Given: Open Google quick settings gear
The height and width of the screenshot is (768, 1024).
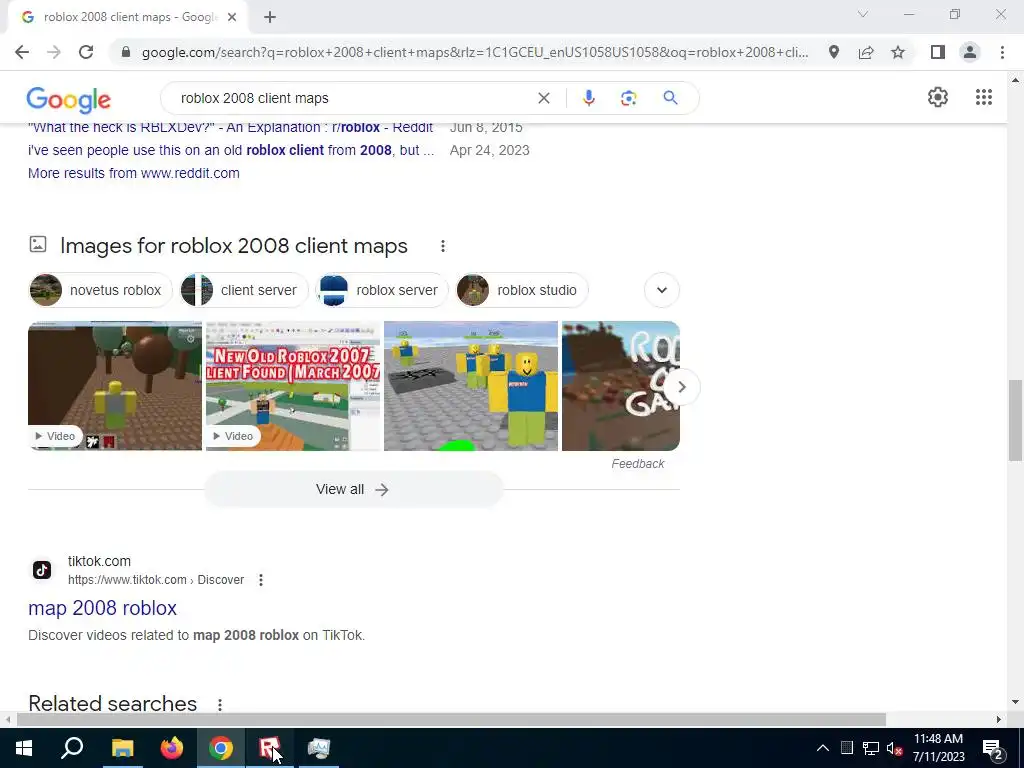Looking at the screenshot, I should coord(938,97).
